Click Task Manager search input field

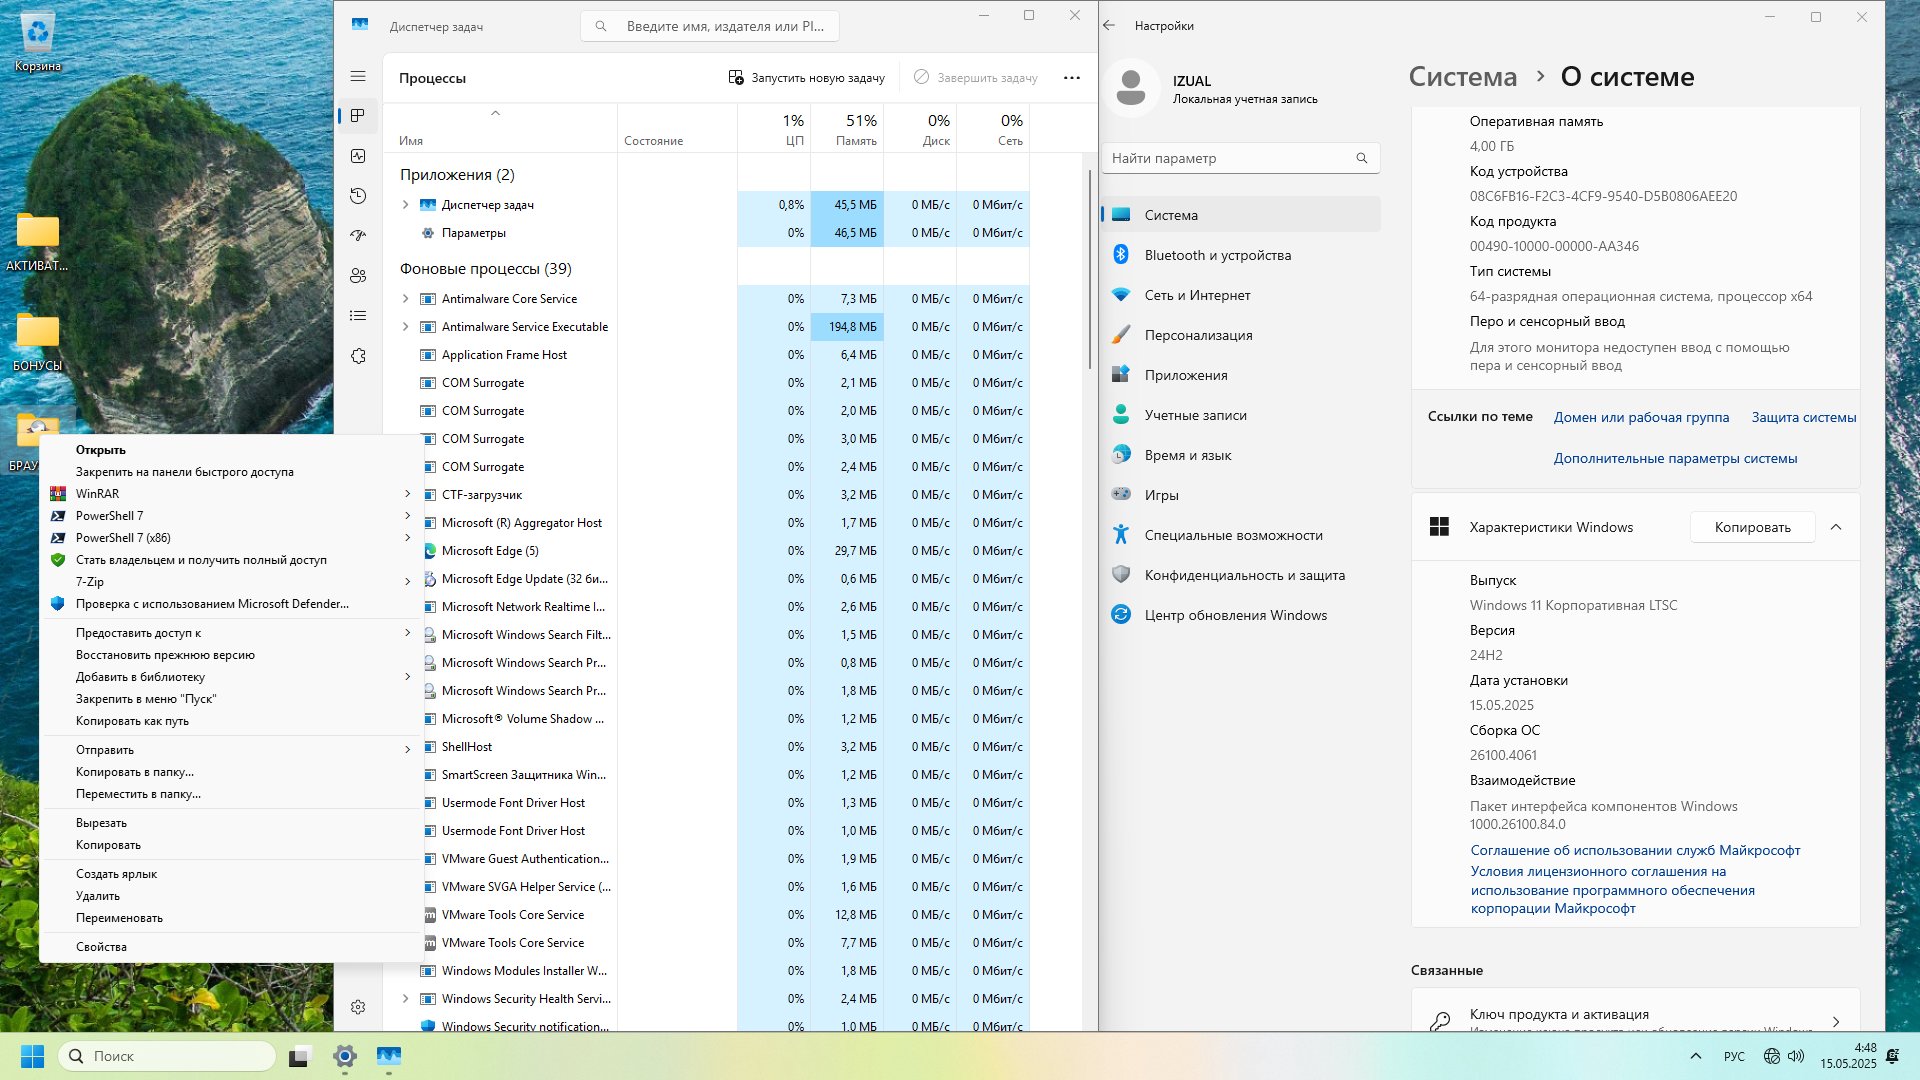coord(709,26)
